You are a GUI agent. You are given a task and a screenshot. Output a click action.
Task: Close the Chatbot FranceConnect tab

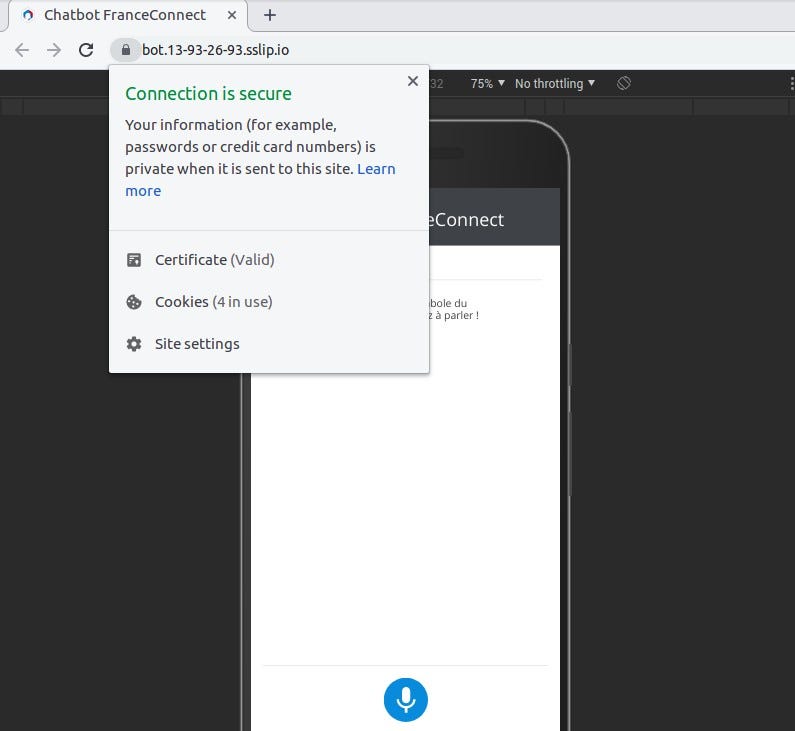click(232, 15)
